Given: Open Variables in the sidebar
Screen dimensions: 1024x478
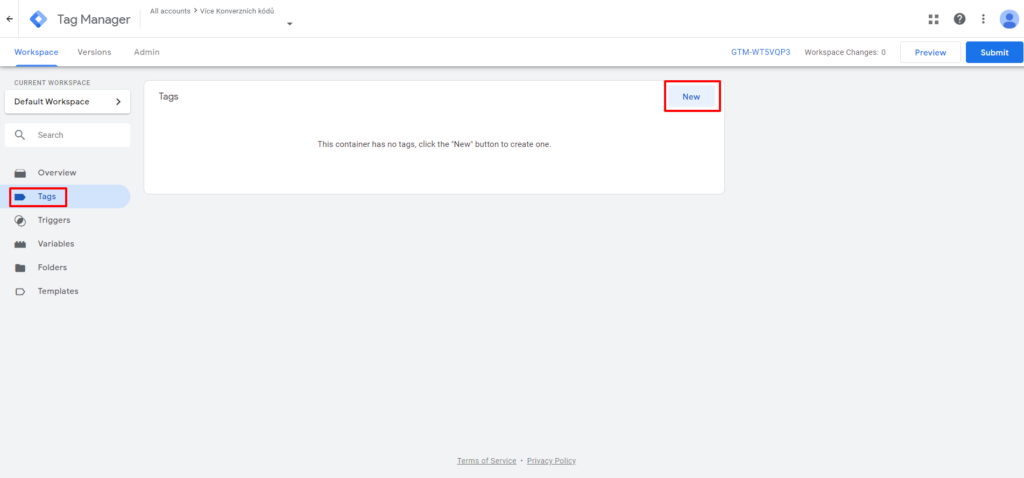Looking at the screenshot, I should pos(65,244).
